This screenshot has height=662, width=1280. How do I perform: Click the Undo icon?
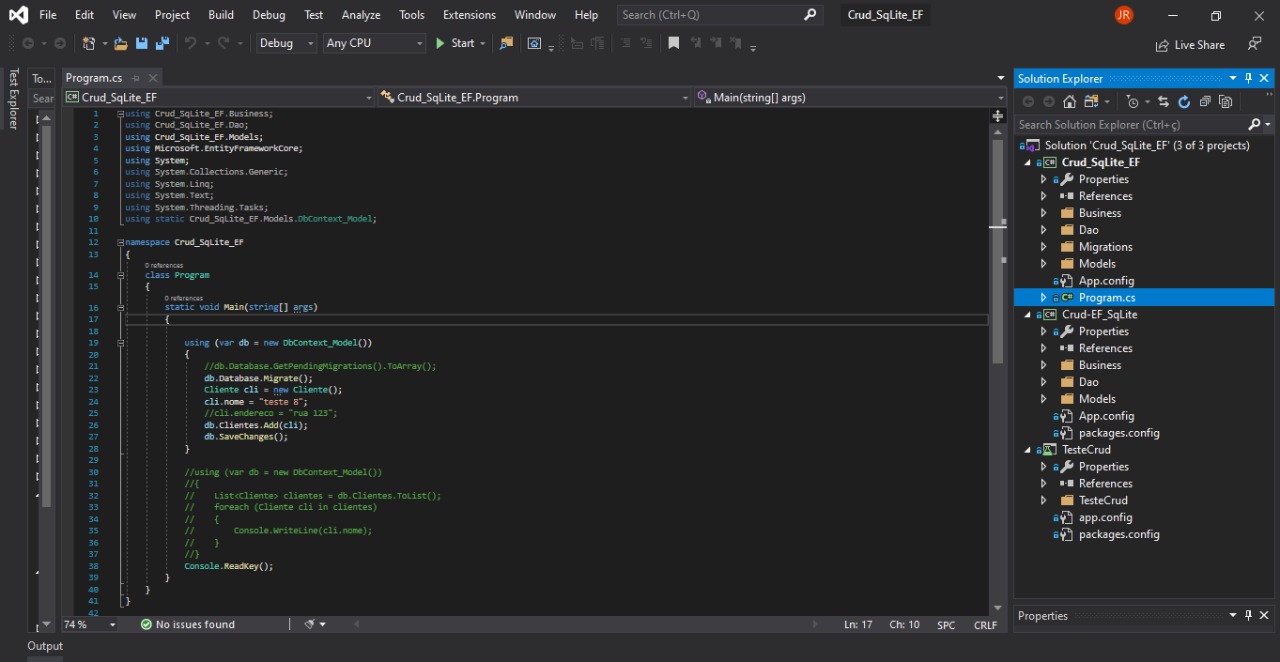(192, 43)
